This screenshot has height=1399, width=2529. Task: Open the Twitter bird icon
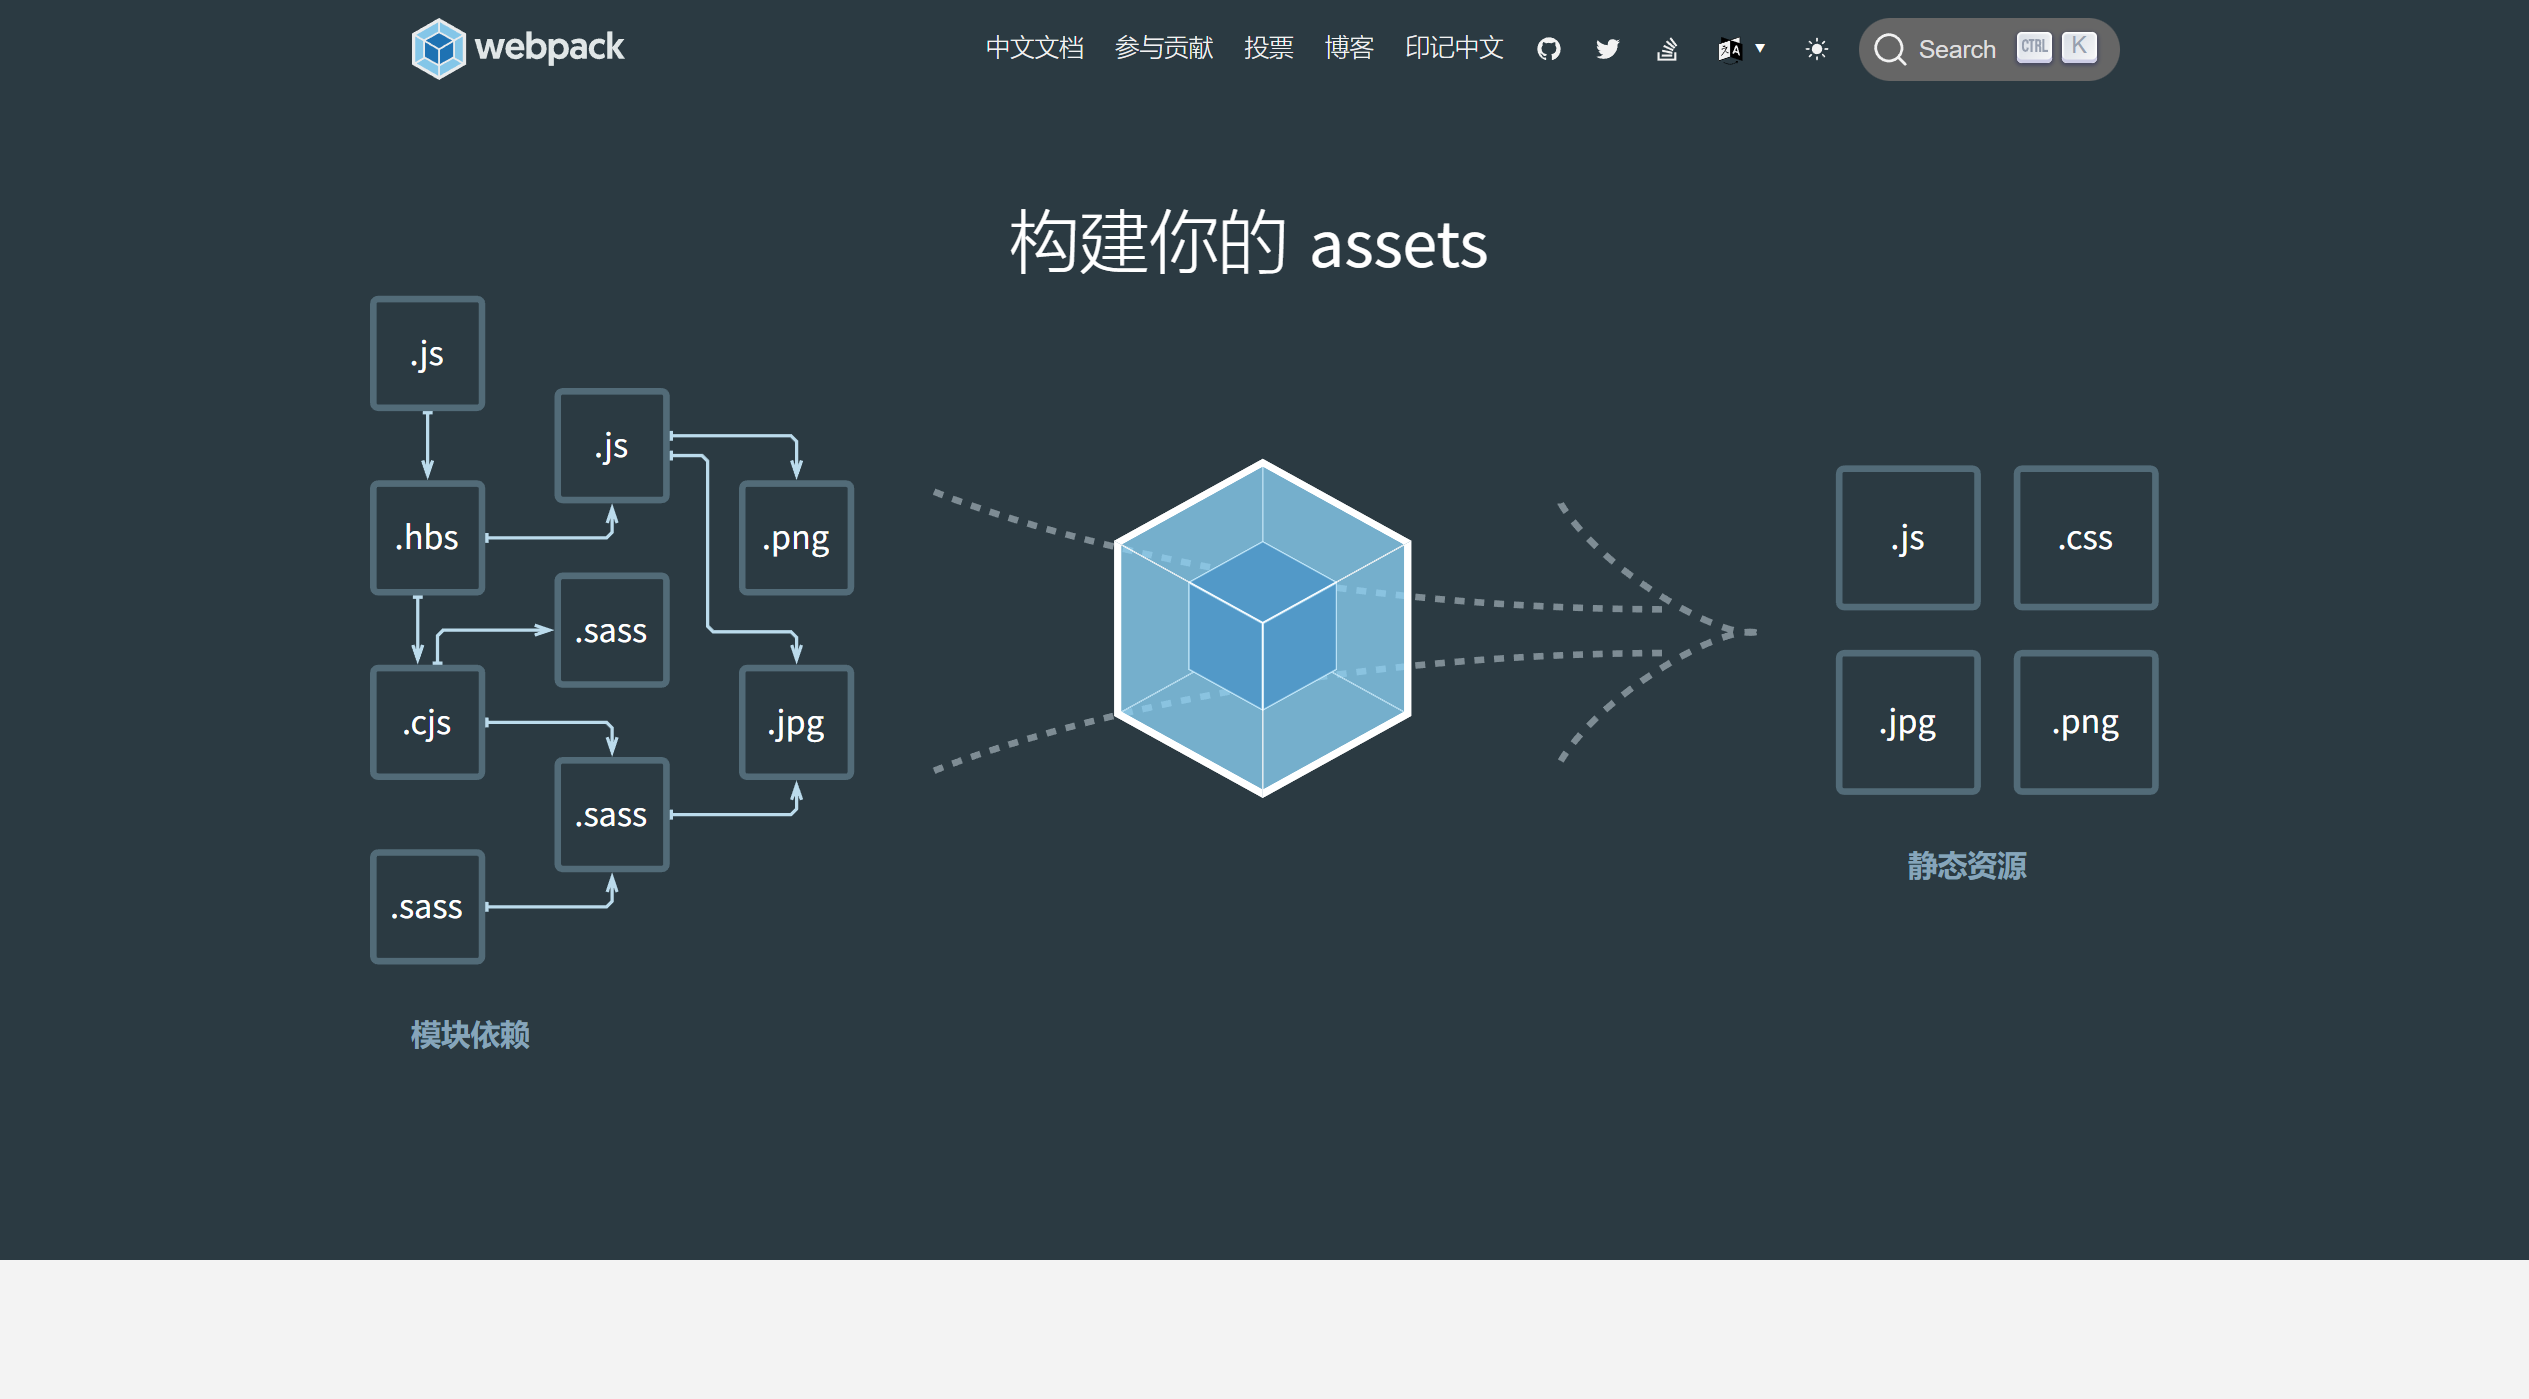pos(1607,49)
